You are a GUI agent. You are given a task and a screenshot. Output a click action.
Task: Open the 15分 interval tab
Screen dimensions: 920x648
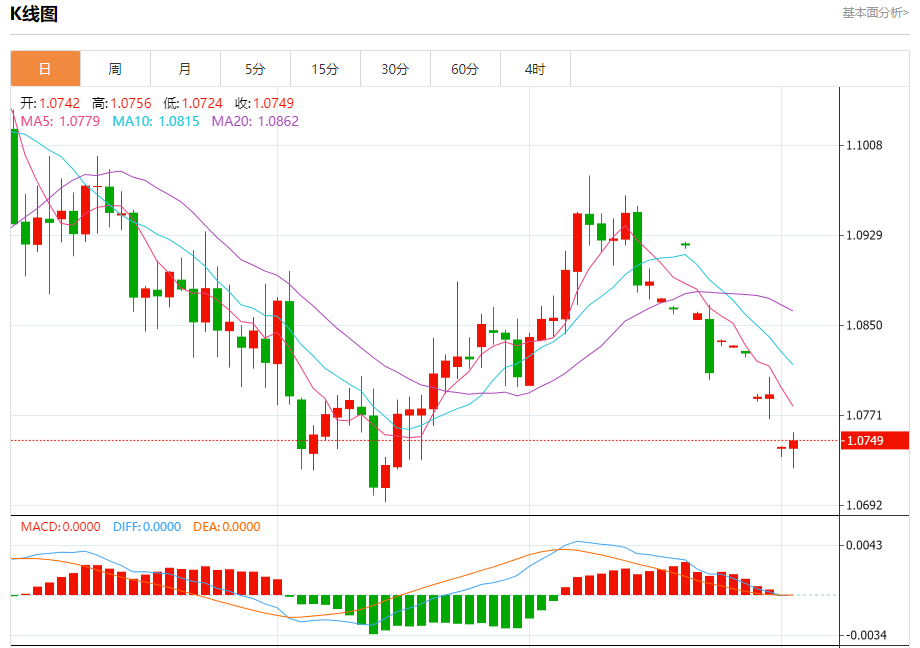(325, 69)
